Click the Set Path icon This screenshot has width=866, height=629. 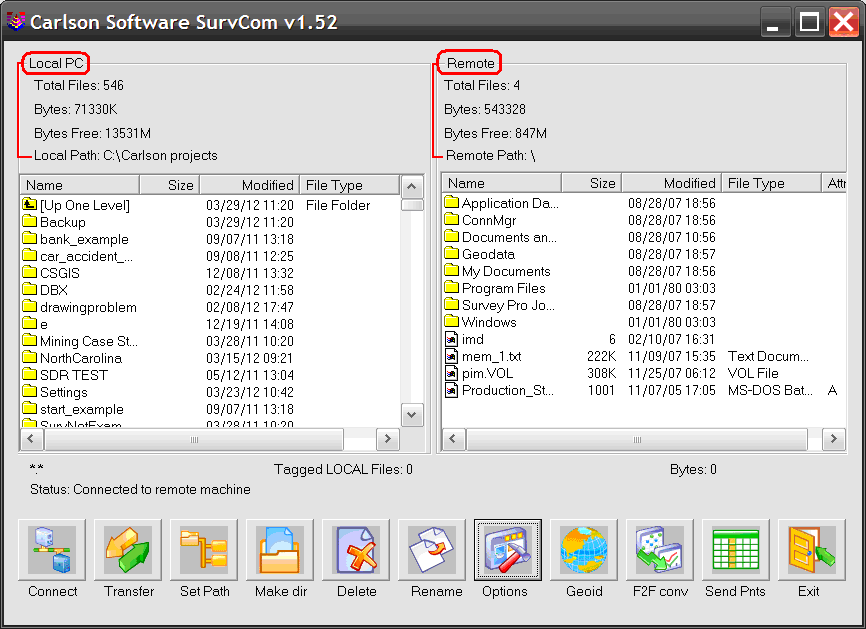point(204,549)
